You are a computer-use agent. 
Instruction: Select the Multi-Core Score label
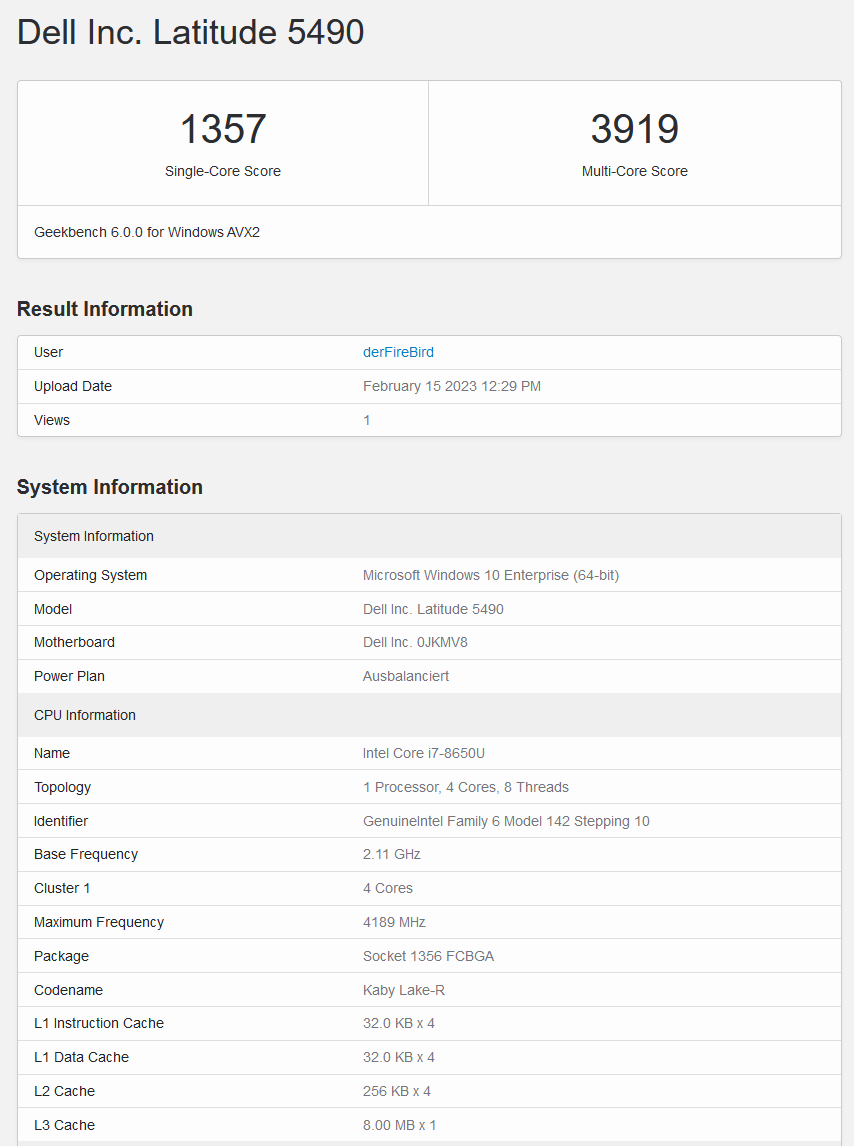[634, 171]
